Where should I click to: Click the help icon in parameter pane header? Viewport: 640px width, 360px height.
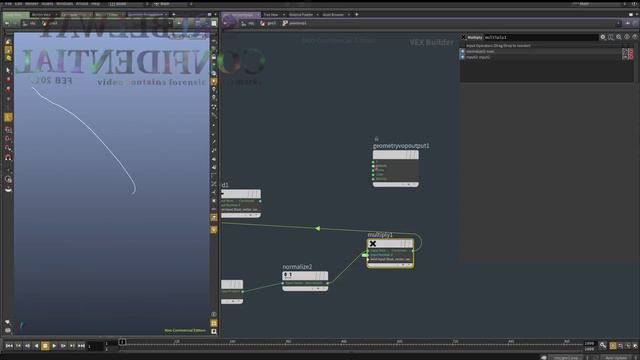(635, 37)
